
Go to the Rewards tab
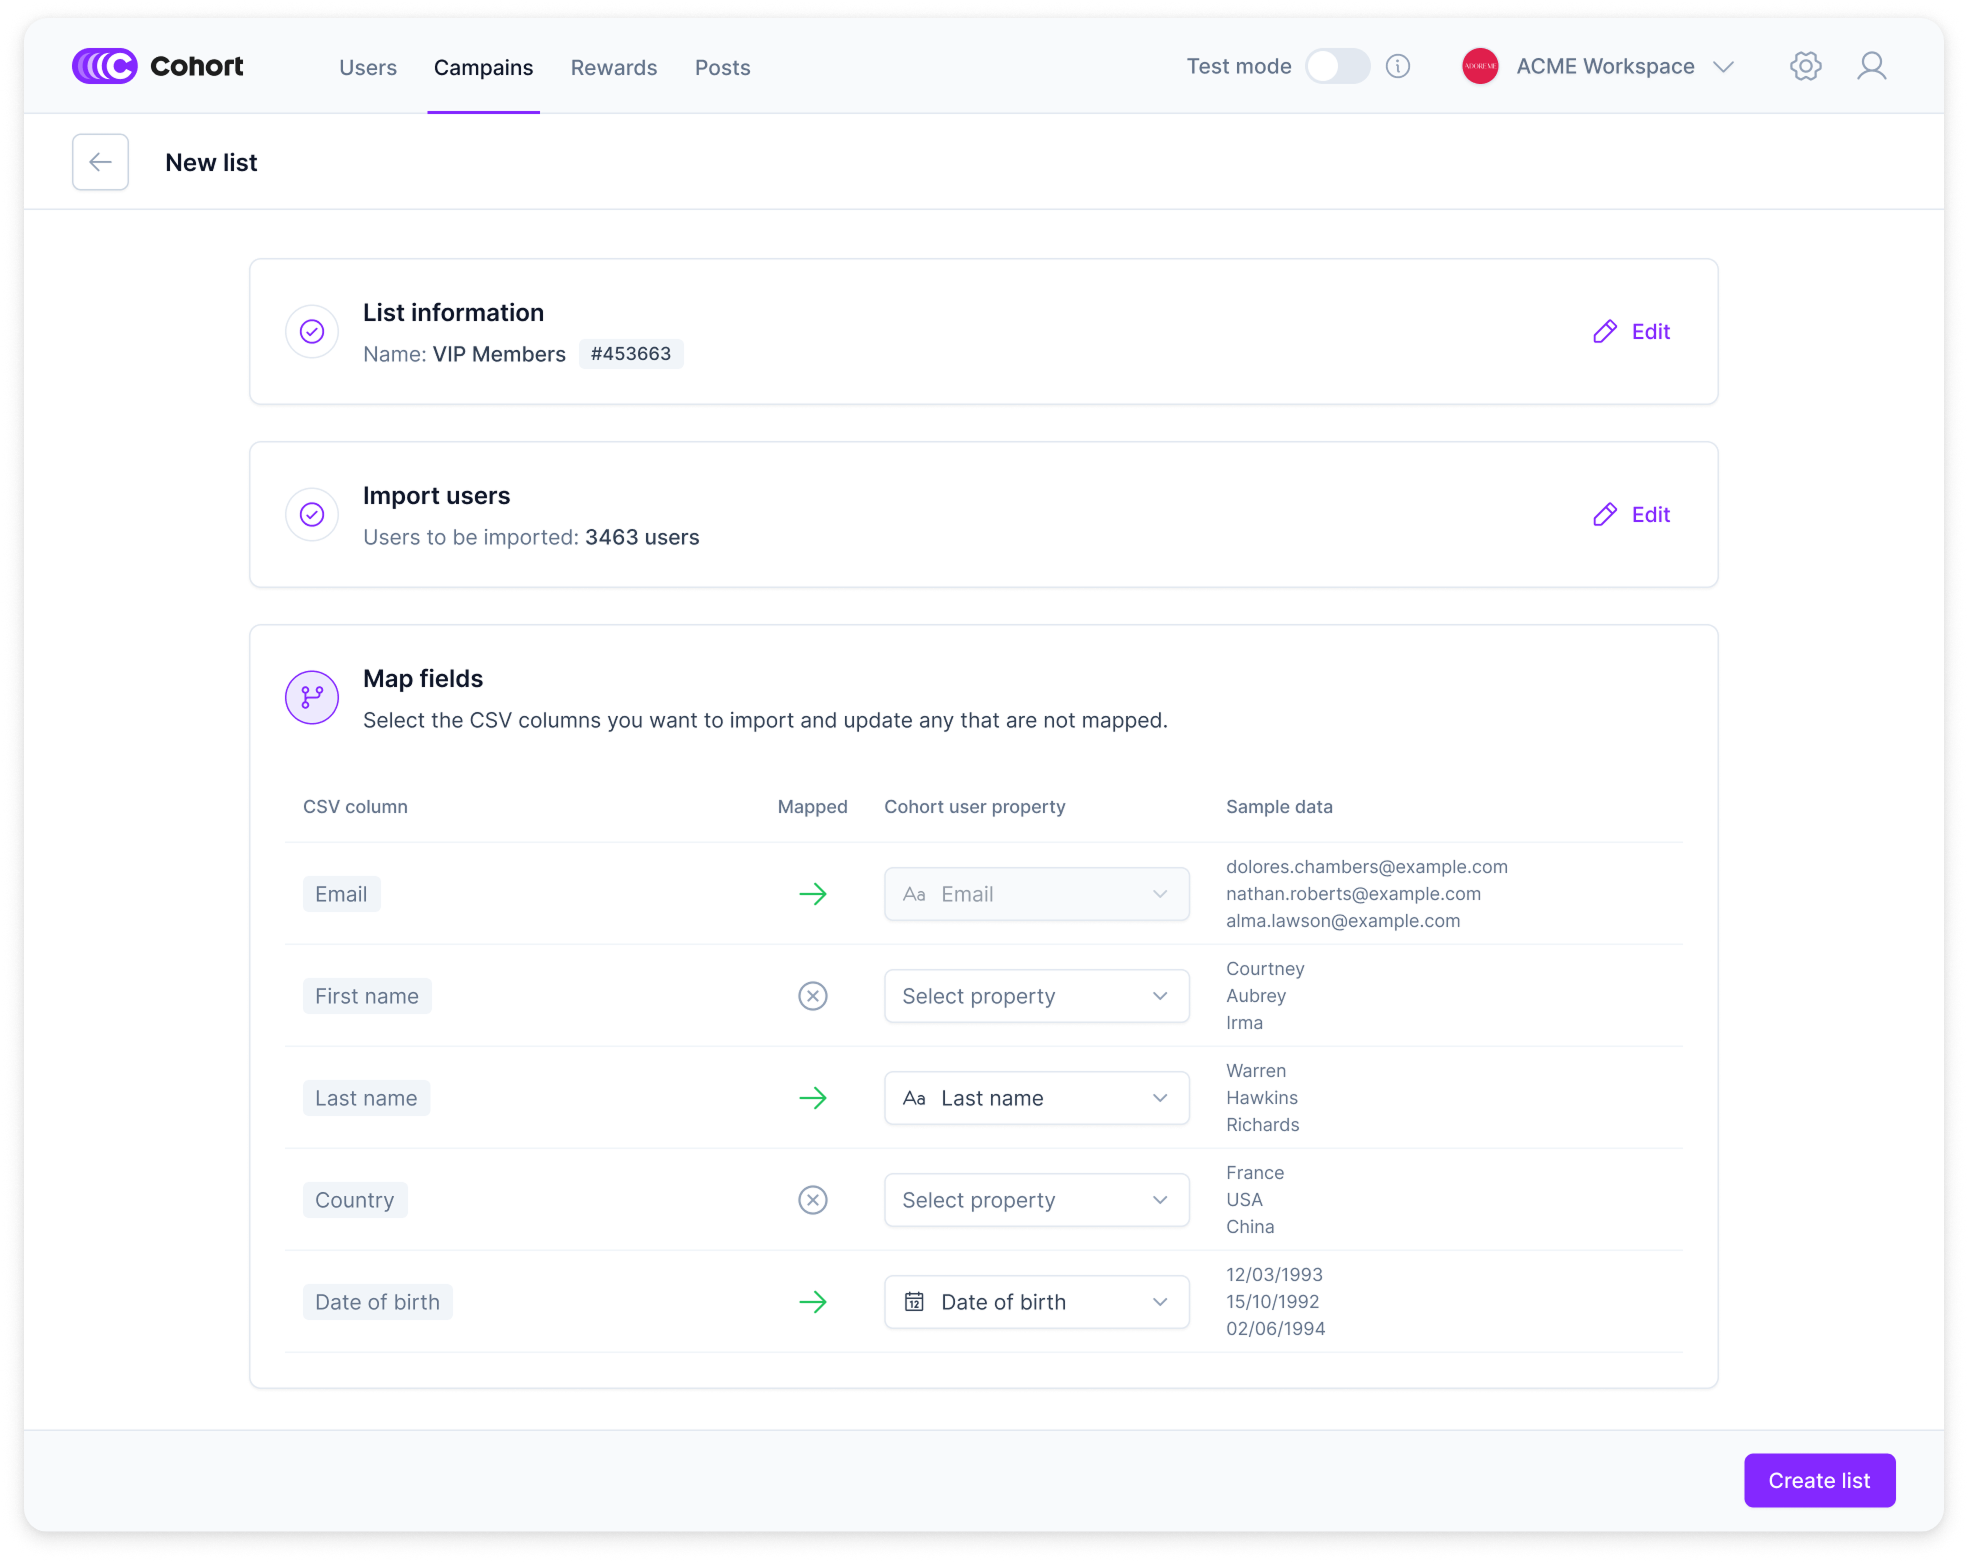point(613,68)
